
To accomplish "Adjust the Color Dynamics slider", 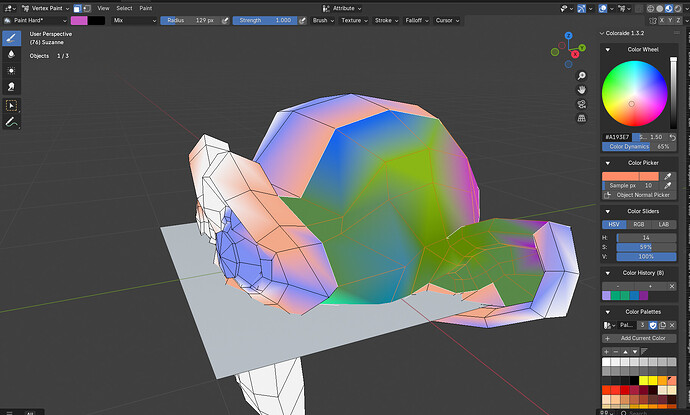I will [x=639, y=147].
